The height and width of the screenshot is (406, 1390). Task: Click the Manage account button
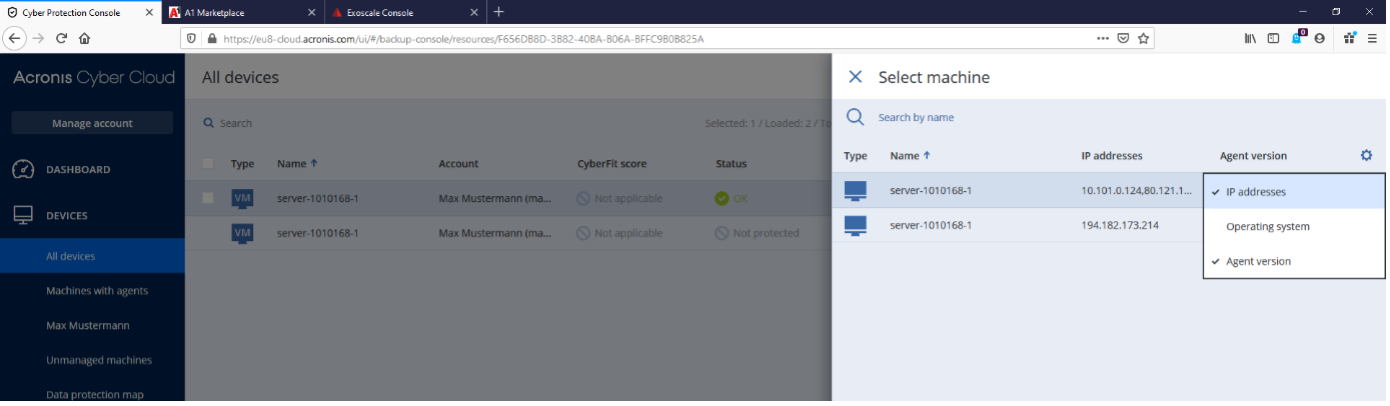[x=92, y=123]
